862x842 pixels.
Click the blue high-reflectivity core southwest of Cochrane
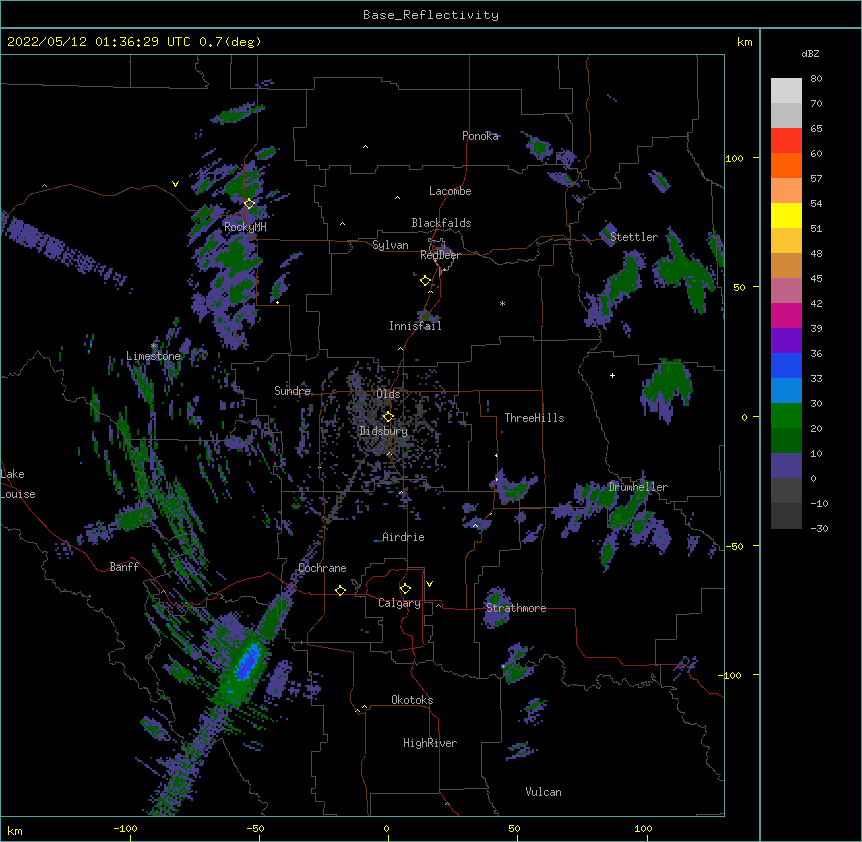pos(248,662)
